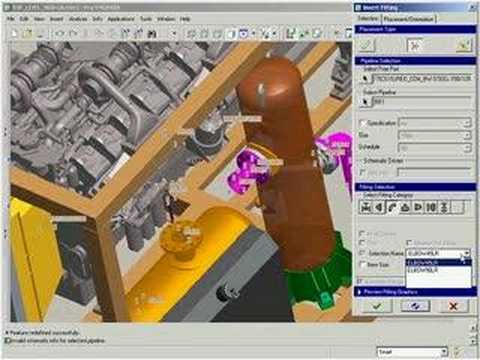The height and width of the screenshot is (360, 480).
Task: Select the fourth fitting category icon
Action: coord(405,207)
